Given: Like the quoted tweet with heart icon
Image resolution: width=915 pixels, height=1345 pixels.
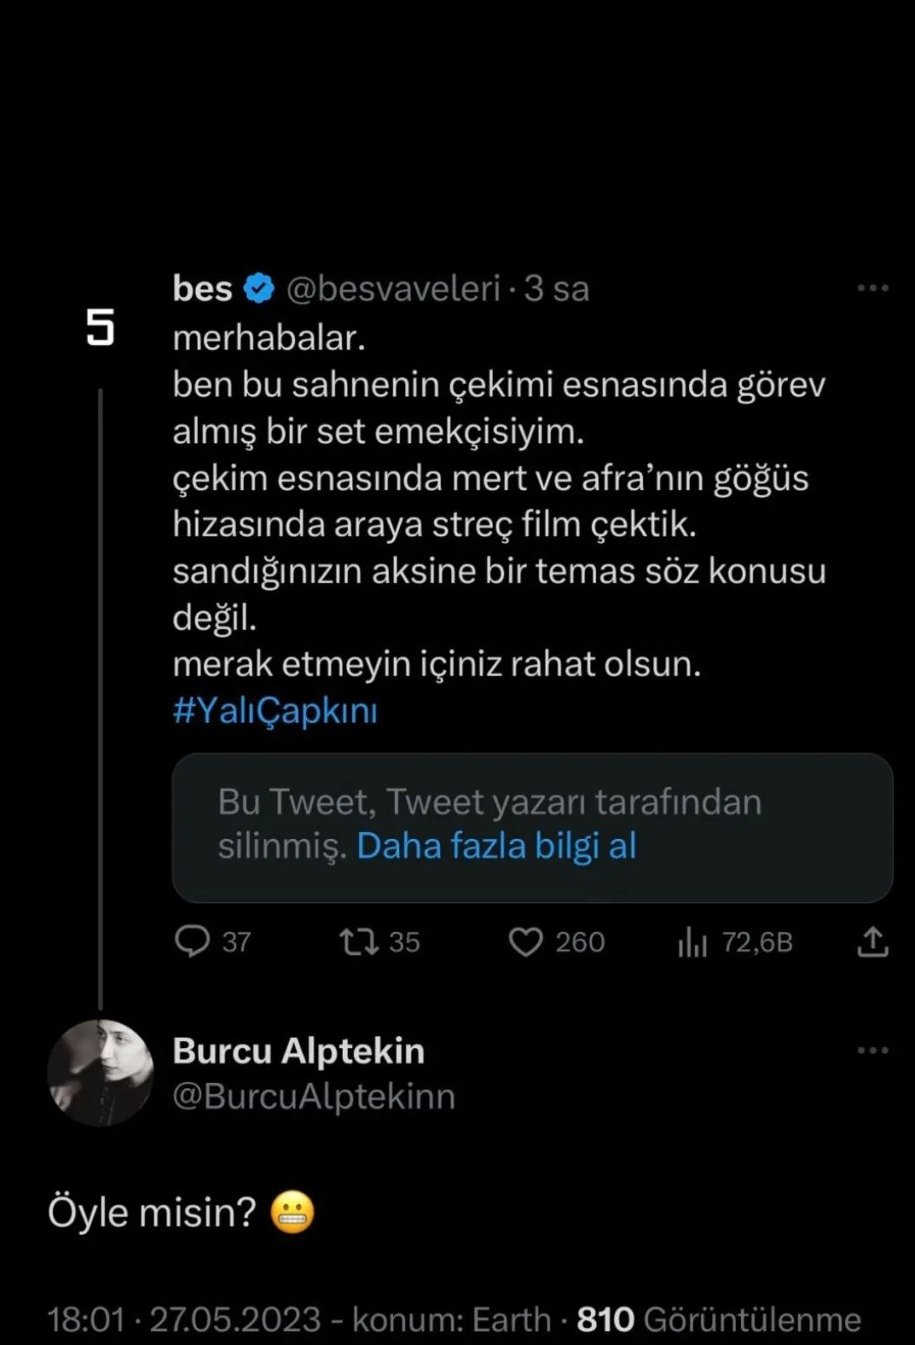Looking at the screenshot, I should [x=526, y=941].
